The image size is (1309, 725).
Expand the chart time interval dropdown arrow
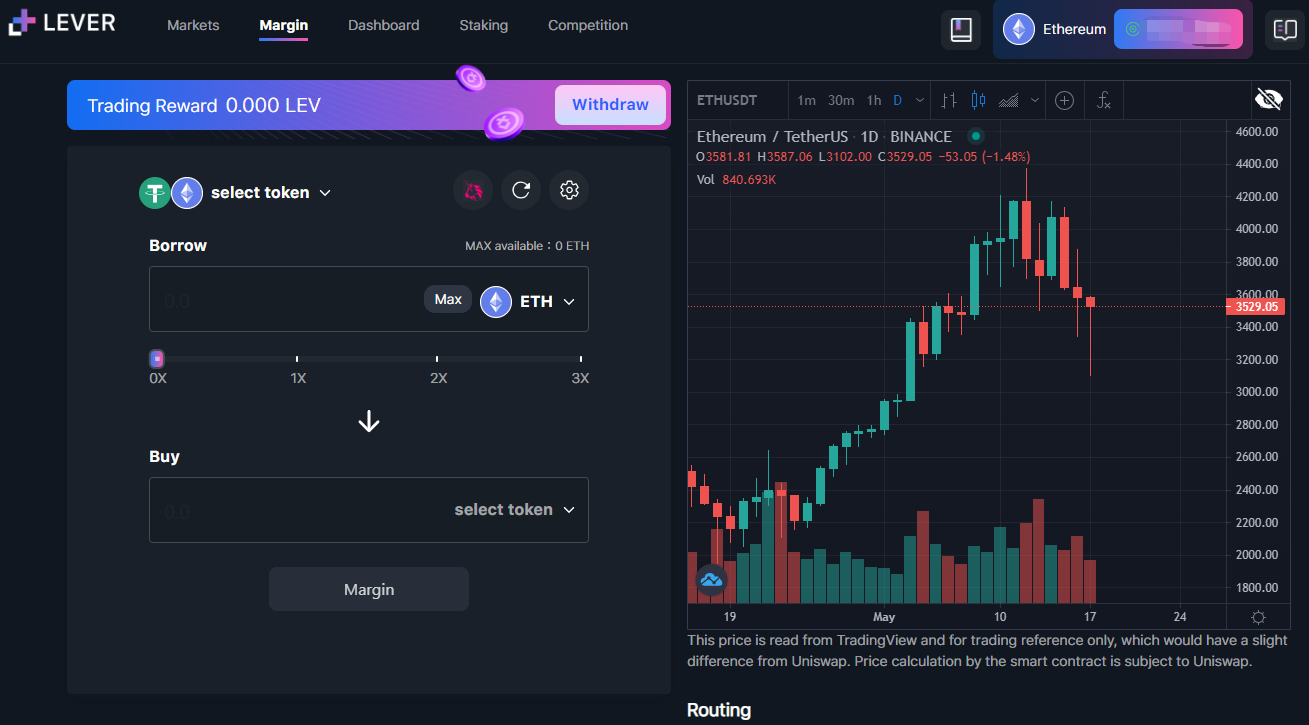click(x=920, y=100)
